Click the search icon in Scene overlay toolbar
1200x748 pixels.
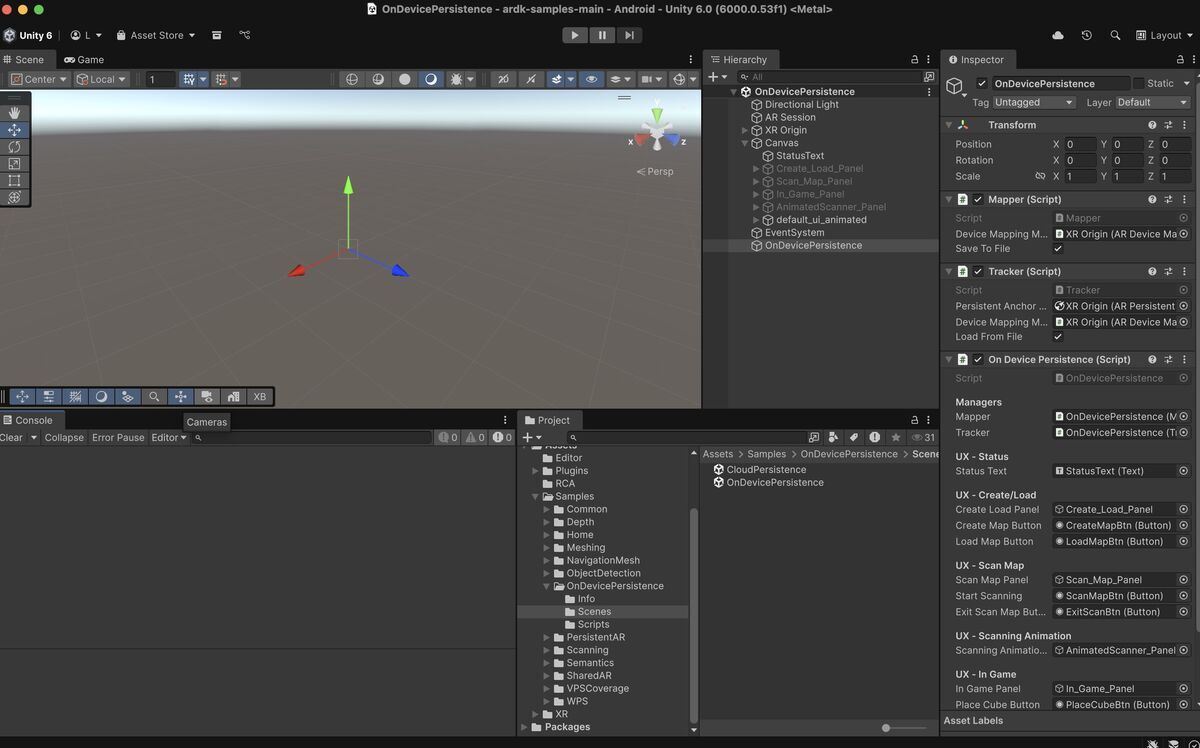(154, 396)
